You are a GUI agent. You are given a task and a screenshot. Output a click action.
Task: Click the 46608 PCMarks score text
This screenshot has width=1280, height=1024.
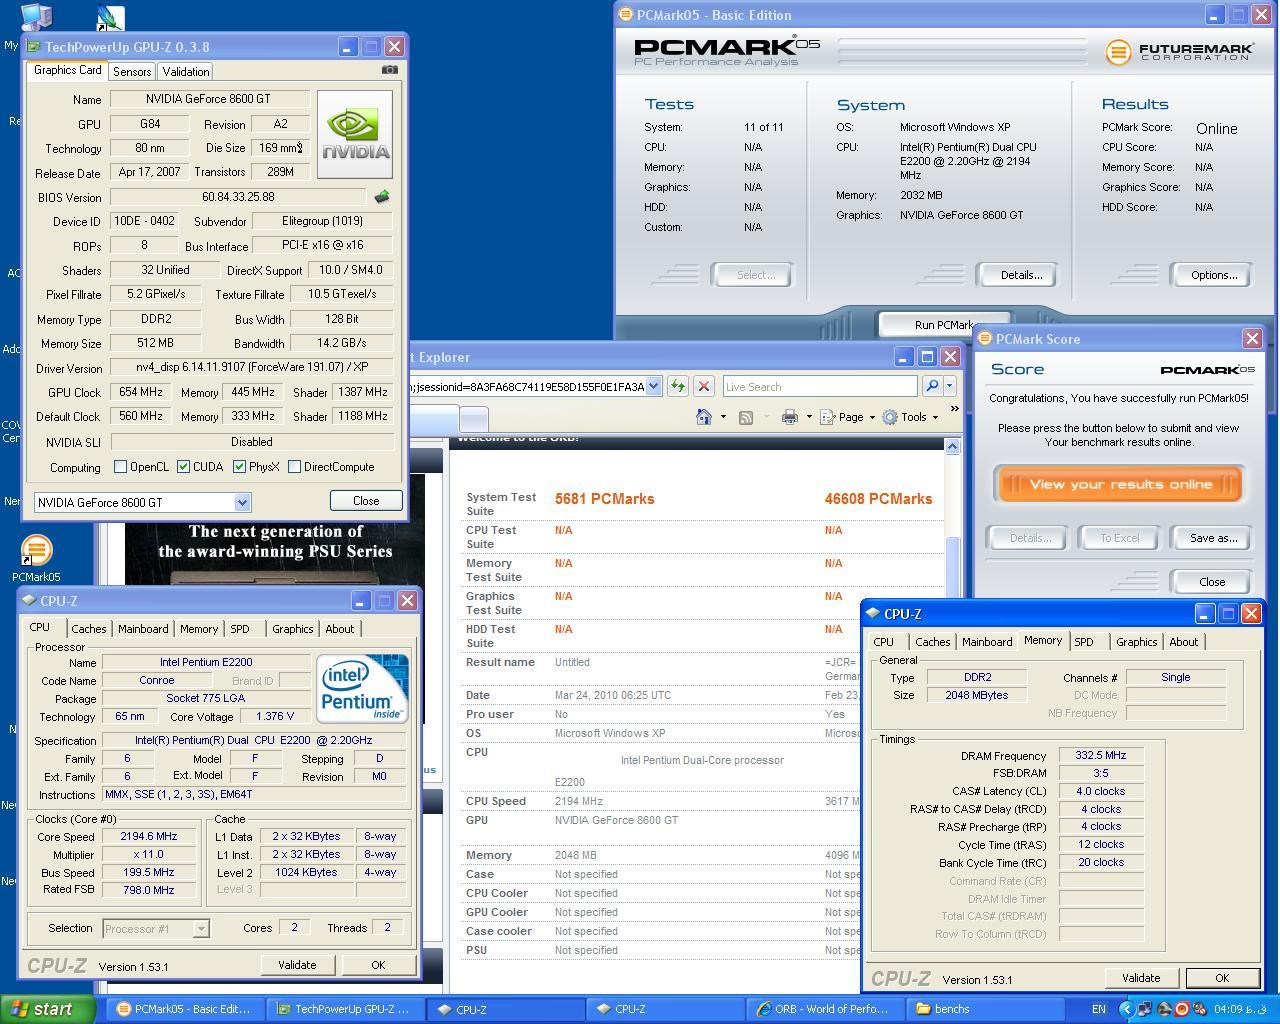coord(878,498)
